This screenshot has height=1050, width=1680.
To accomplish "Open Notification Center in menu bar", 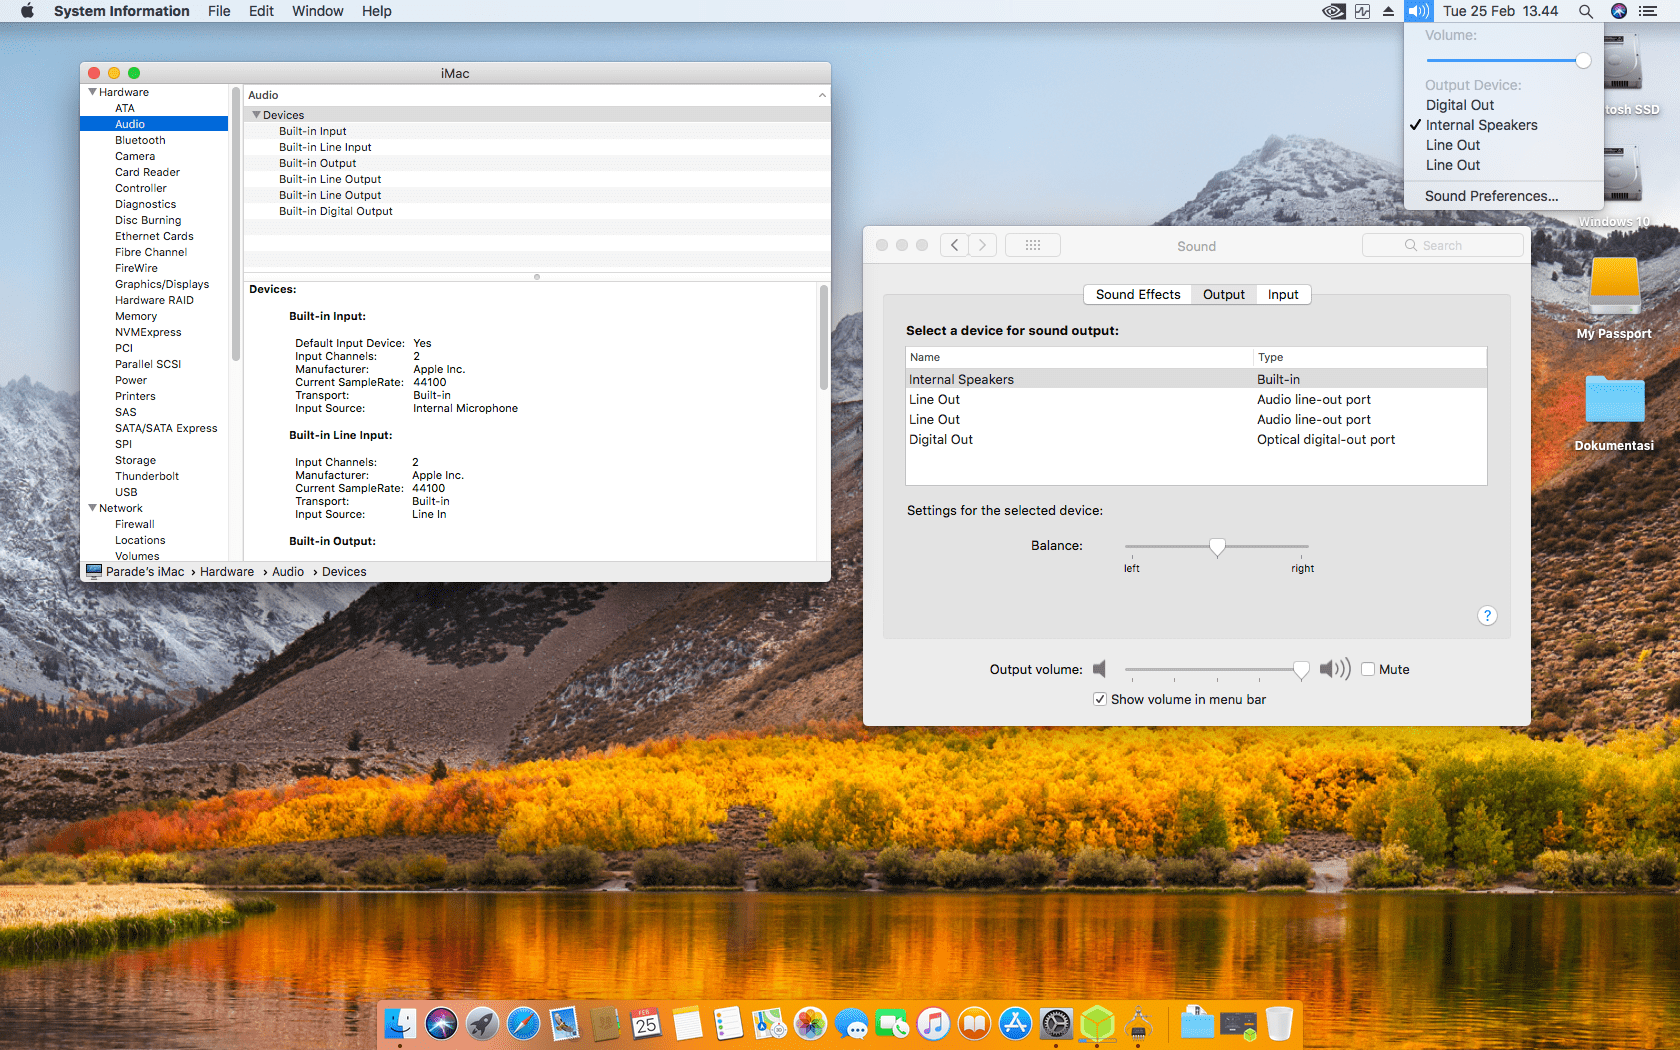I will [1648, 11].
